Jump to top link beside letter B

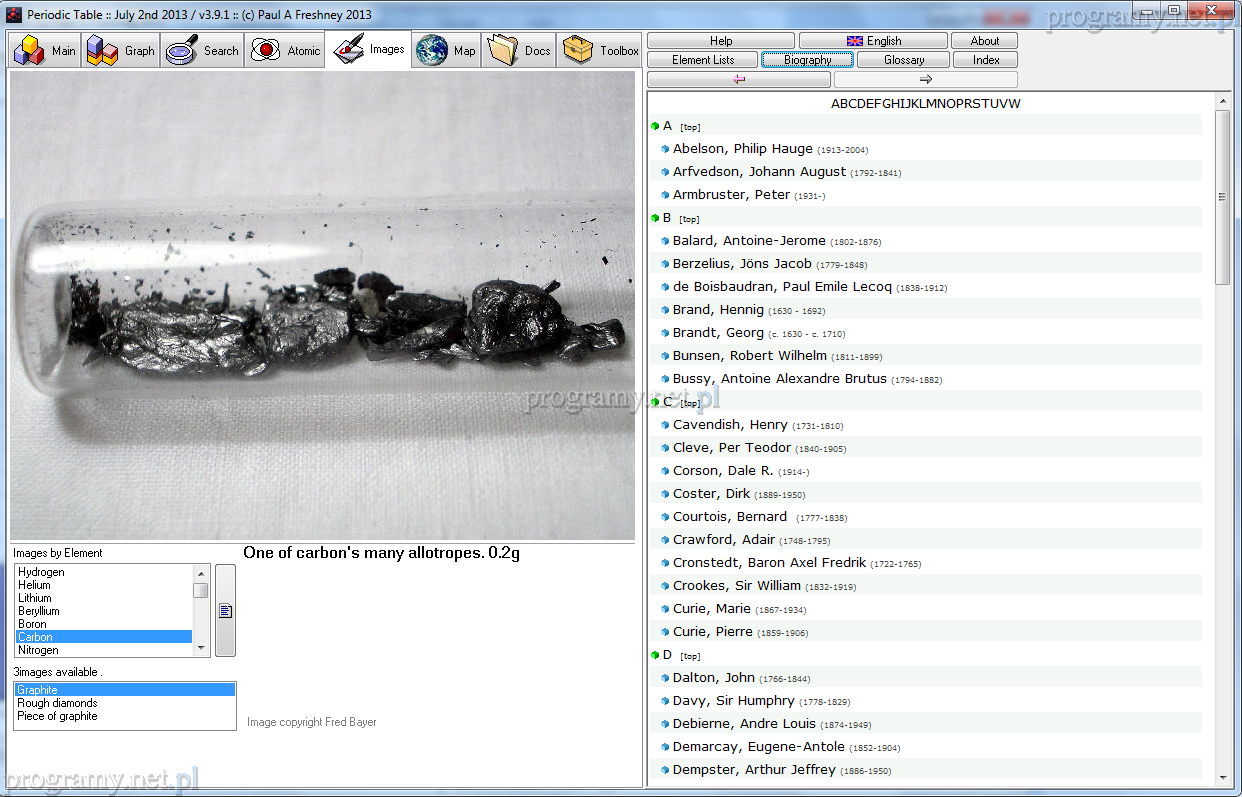pyautogui.click(x=689, y=219)
